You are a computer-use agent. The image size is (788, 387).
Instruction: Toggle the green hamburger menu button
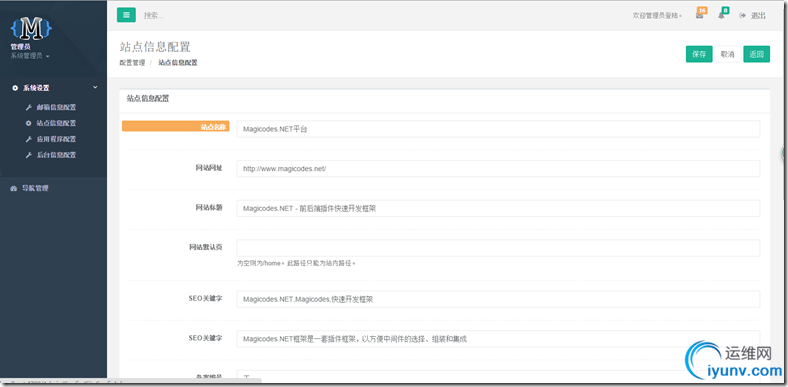[126, 15]
